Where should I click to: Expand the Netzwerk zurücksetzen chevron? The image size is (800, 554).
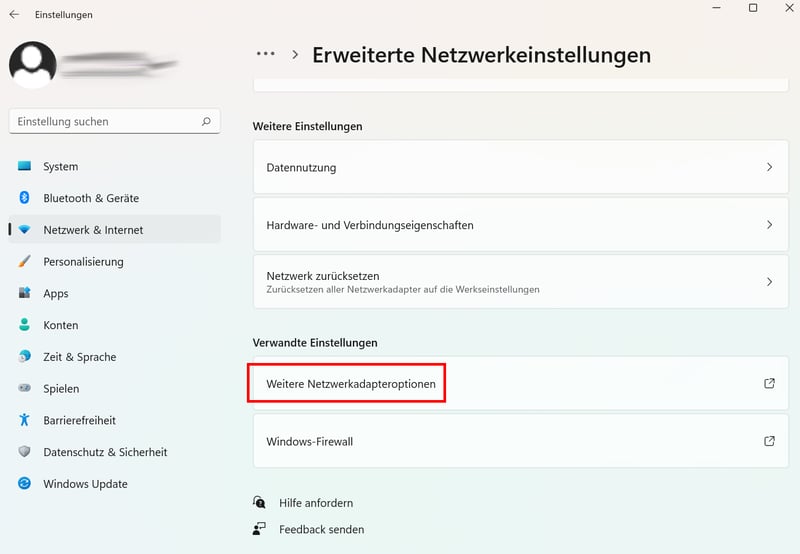click(x=769, y=282)
